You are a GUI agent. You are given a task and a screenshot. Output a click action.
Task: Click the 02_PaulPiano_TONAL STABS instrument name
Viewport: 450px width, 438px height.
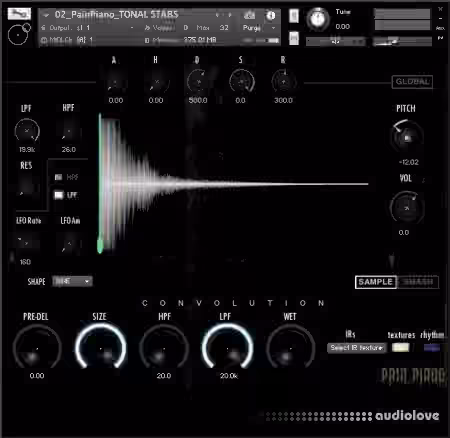coord(116,15)
